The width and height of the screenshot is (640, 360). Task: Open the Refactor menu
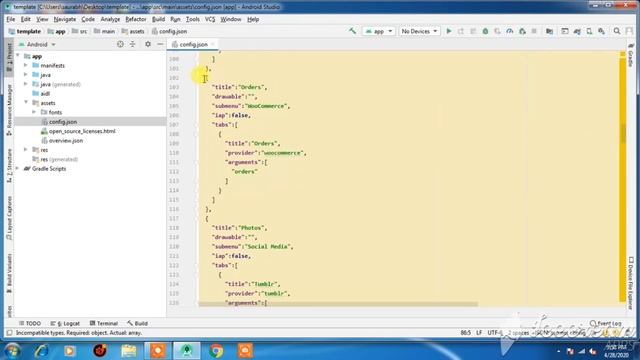click(136, 19)
